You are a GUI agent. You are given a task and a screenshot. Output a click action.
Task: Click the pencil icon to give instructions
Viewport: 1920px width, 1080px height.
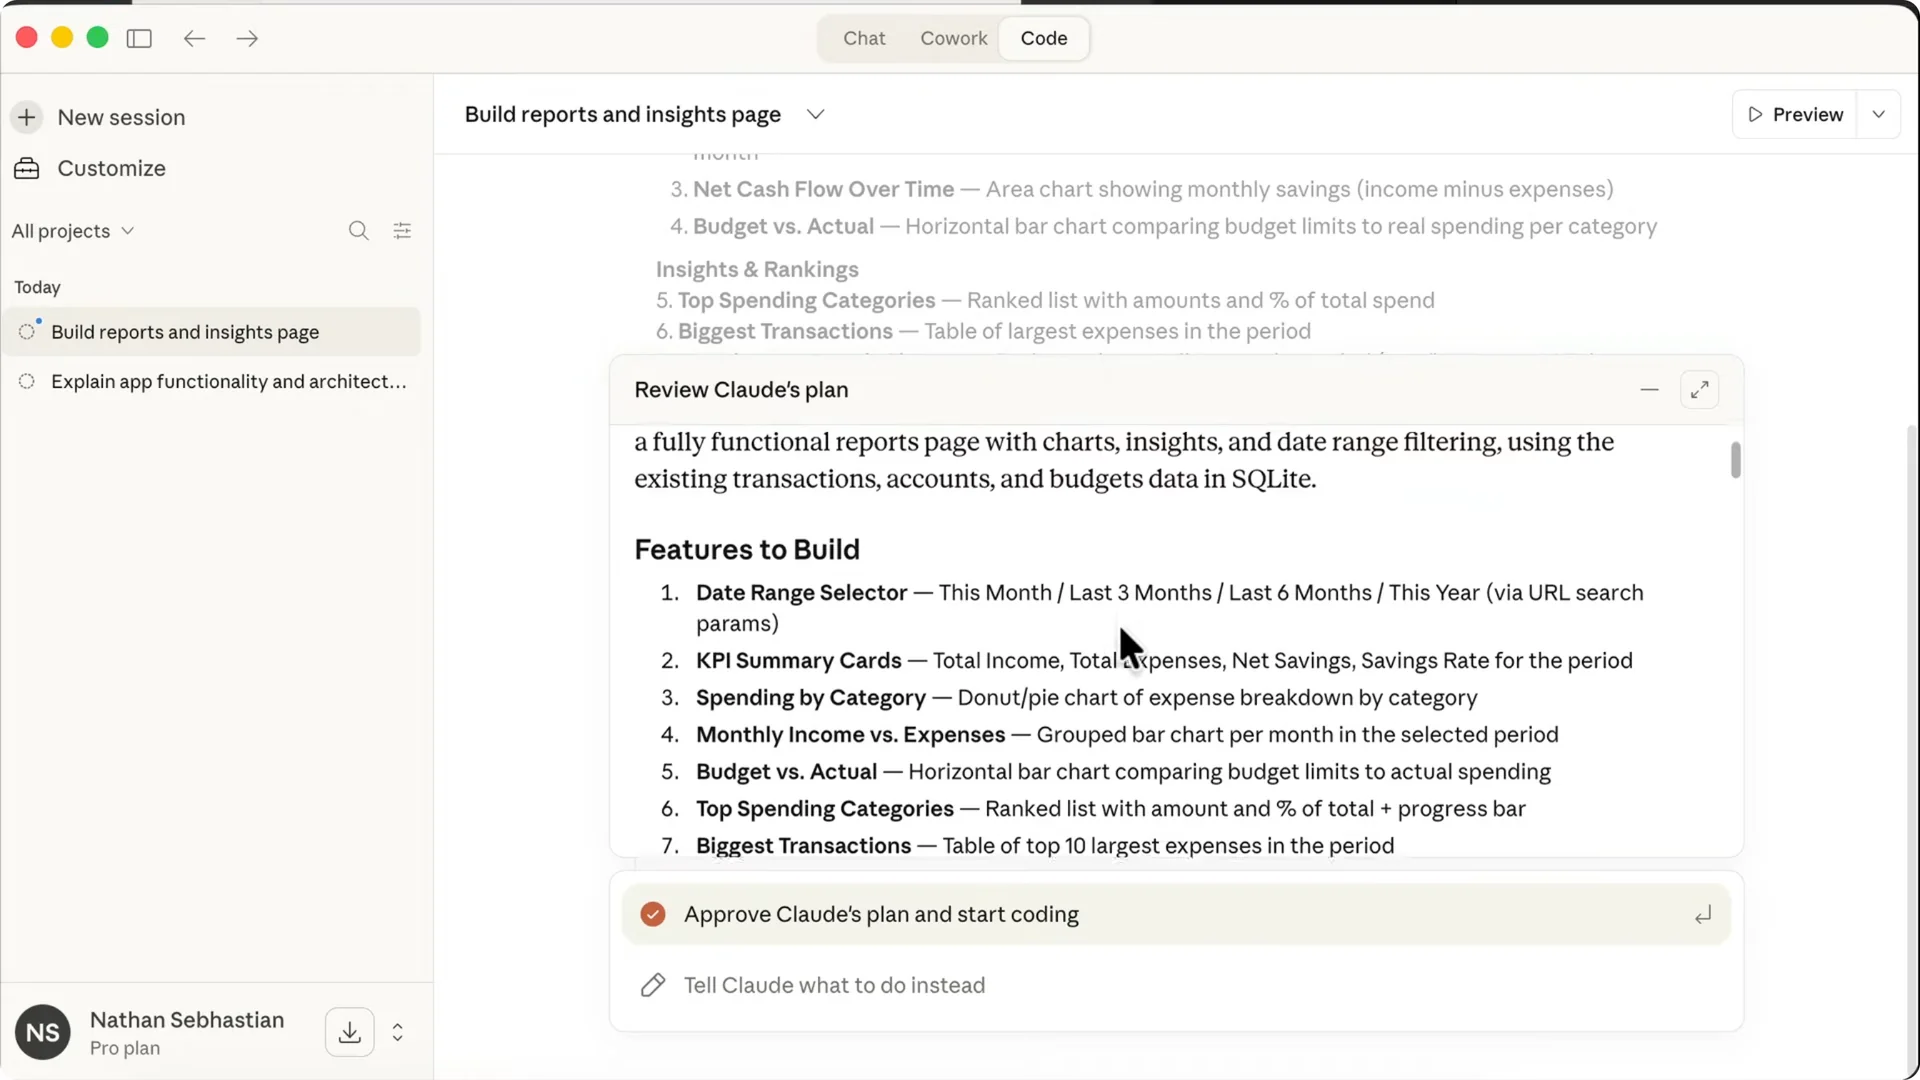(x=653, y=985)
